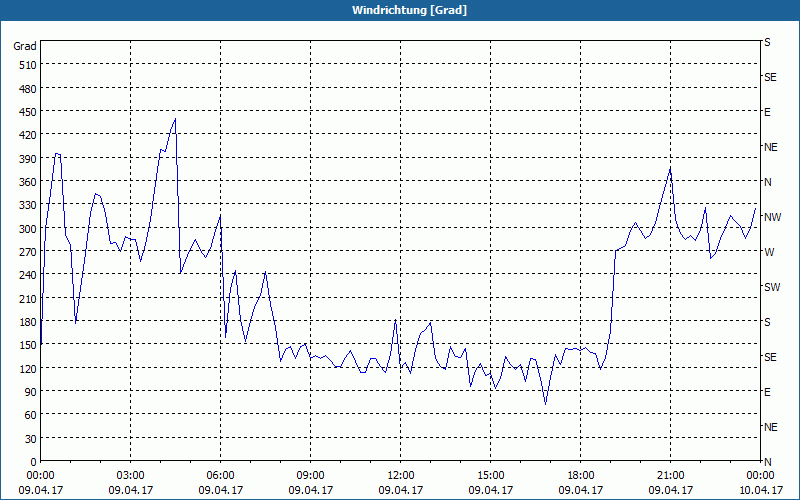Select the N compass label beside 360 gridline
The height and width of the screenshot is (500, 800).
[767, 182]
